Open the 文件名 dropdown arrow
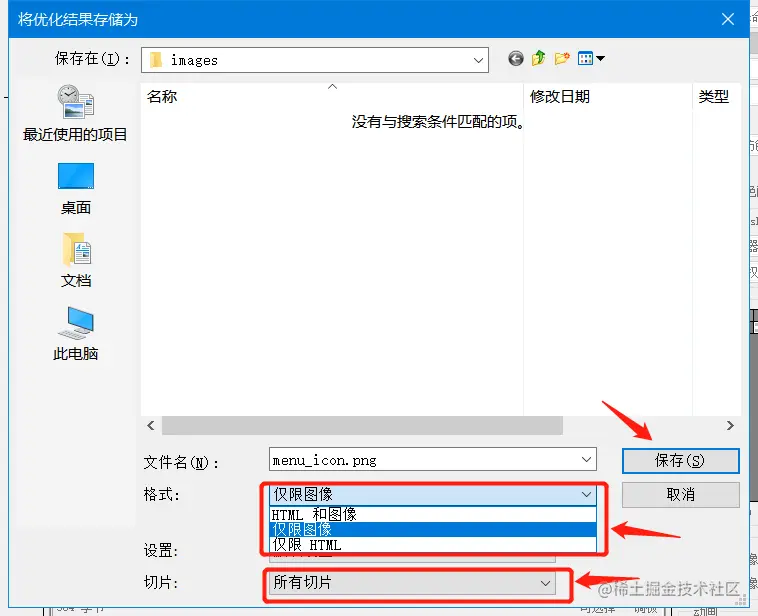This screenshot has width=758, height=616. pos(586,459)
